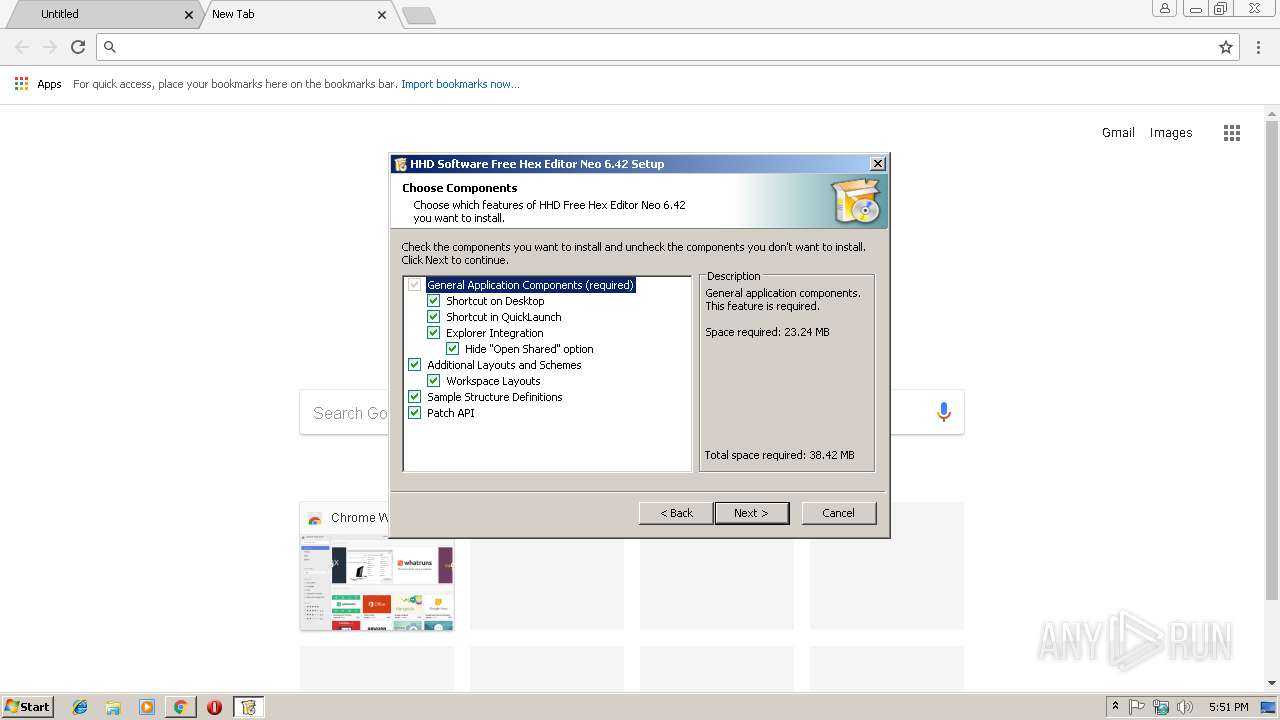Uncheck Additional Layouts and Schemes
This screenshot has height=720, width=1280.
pos(414,364)
